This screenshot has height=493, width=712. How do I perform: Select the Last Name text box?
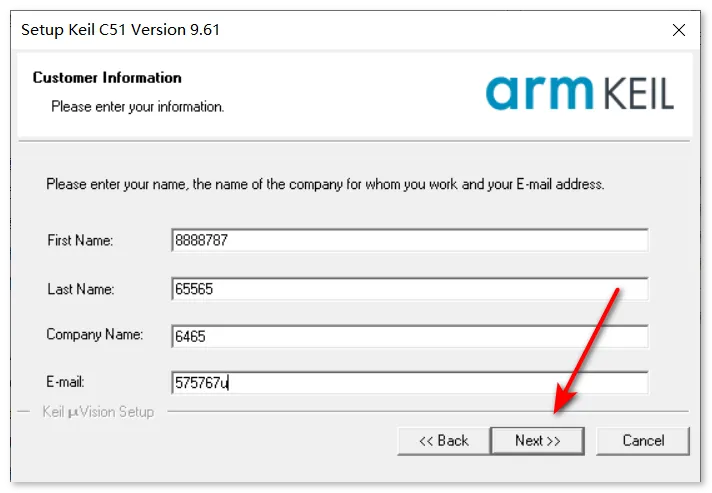(410, 289)
